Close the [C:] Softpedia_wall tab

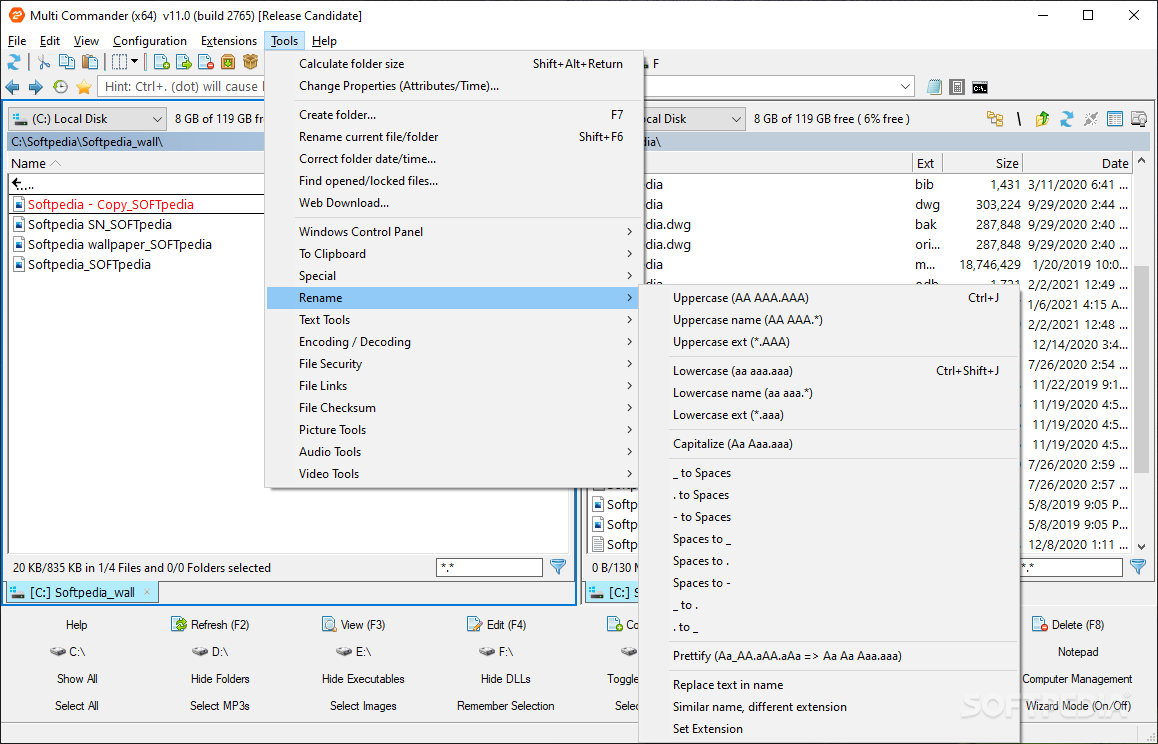(x=147, y=592)
